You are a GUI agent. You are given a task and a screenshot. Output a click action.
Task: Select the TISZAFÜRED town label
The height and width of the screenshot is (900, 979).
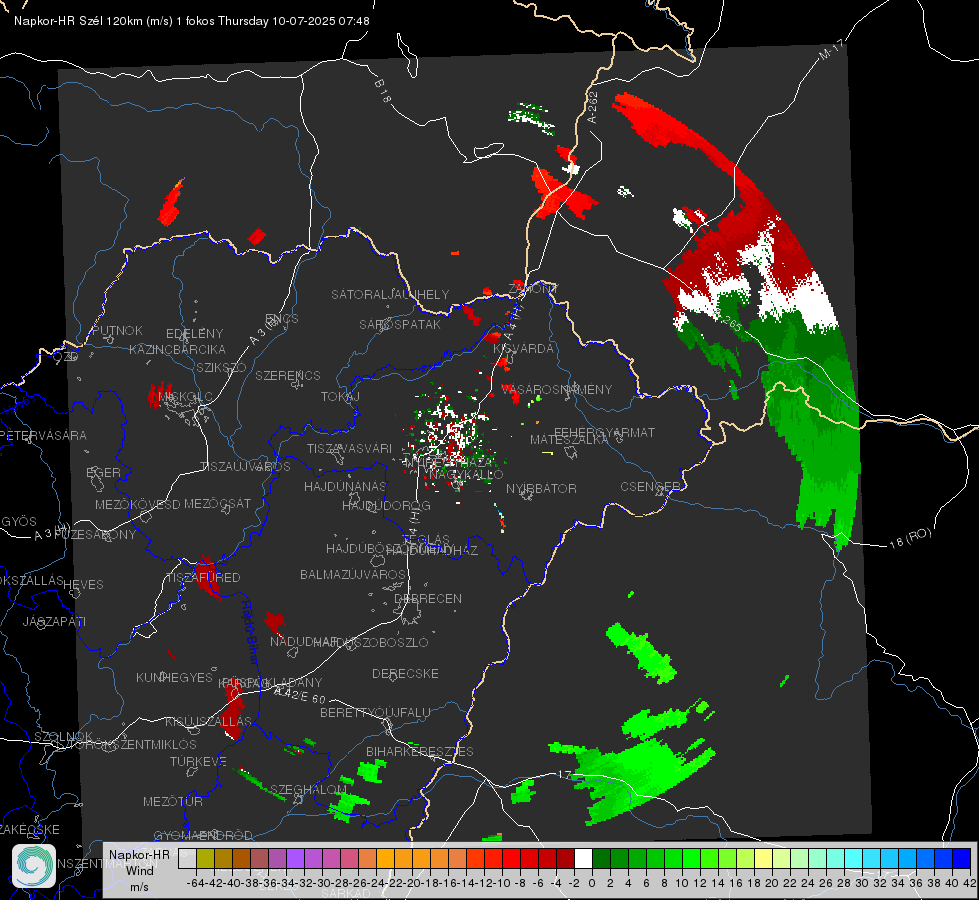click(x=203, y=578)
